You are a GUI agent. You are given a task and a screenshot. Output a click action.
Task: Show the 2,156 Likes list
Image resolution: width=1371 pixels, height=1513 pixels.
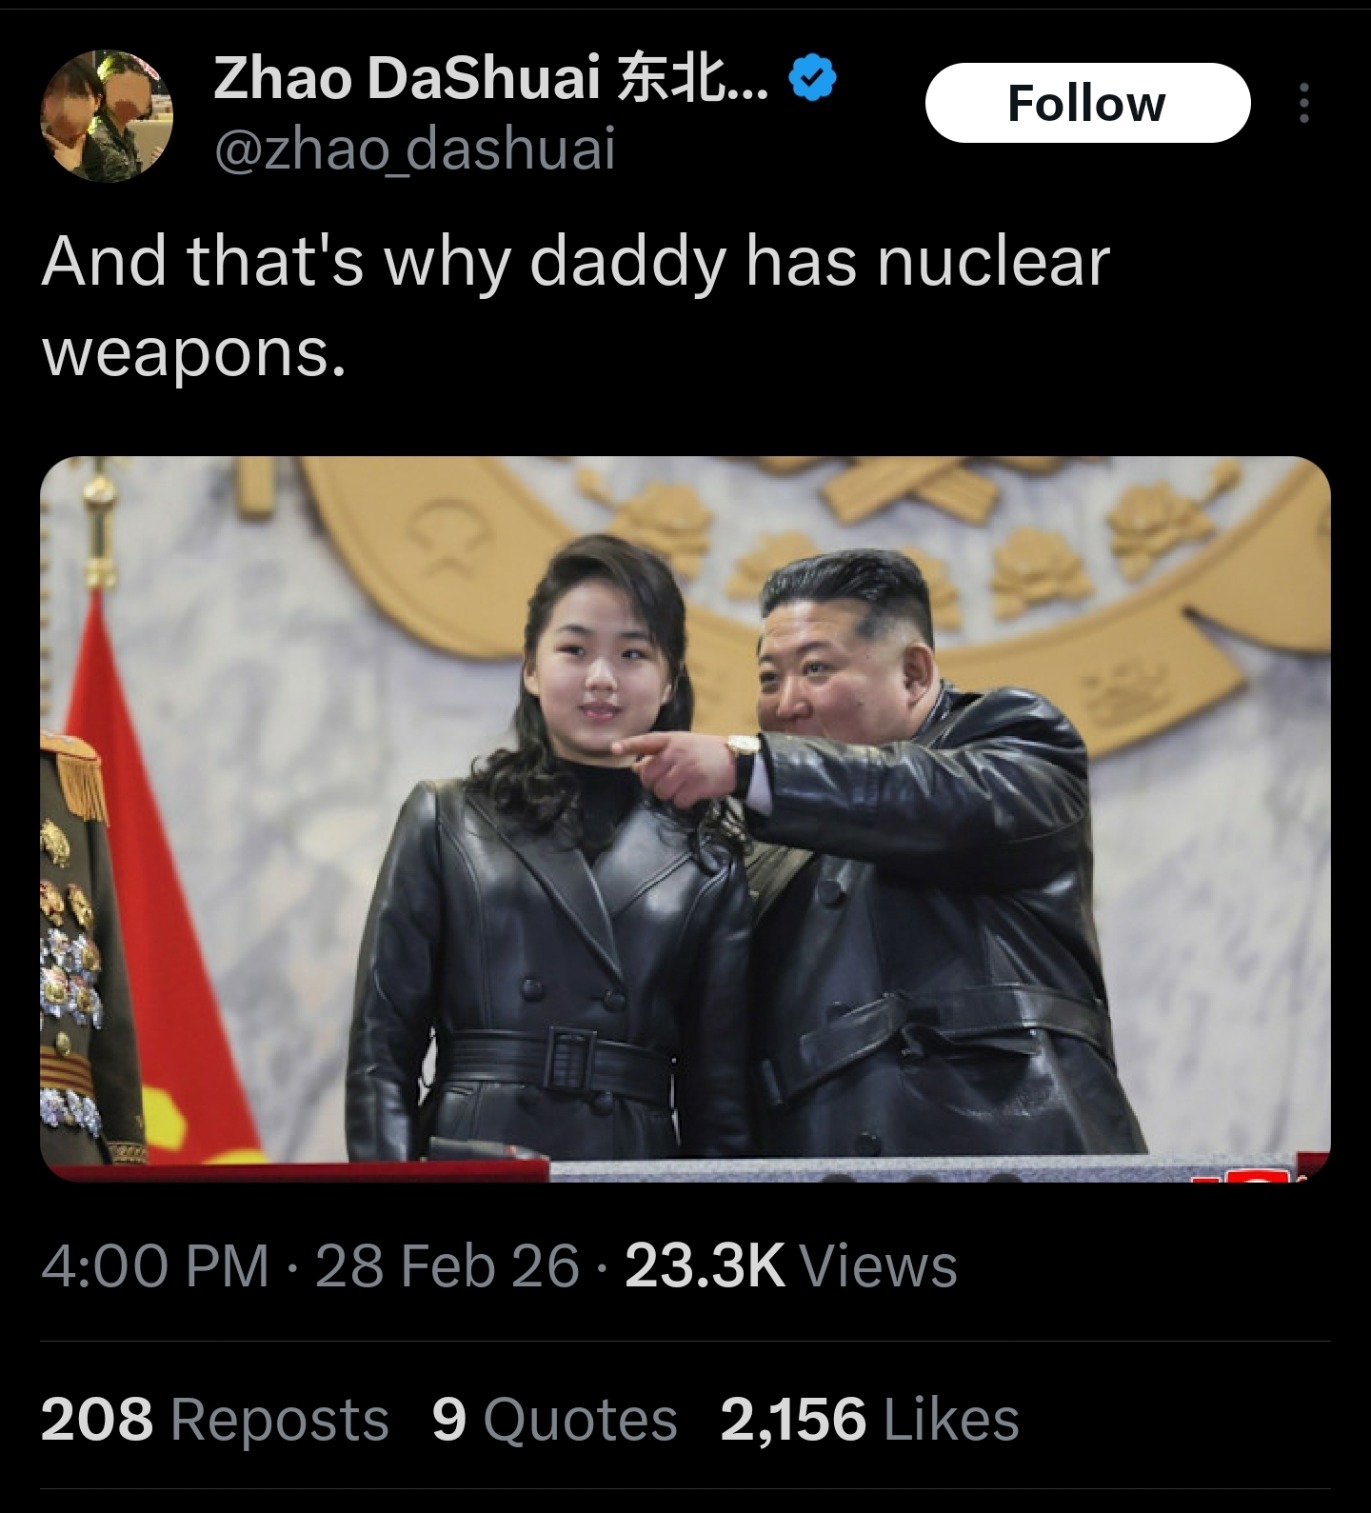pos(869,1420)
